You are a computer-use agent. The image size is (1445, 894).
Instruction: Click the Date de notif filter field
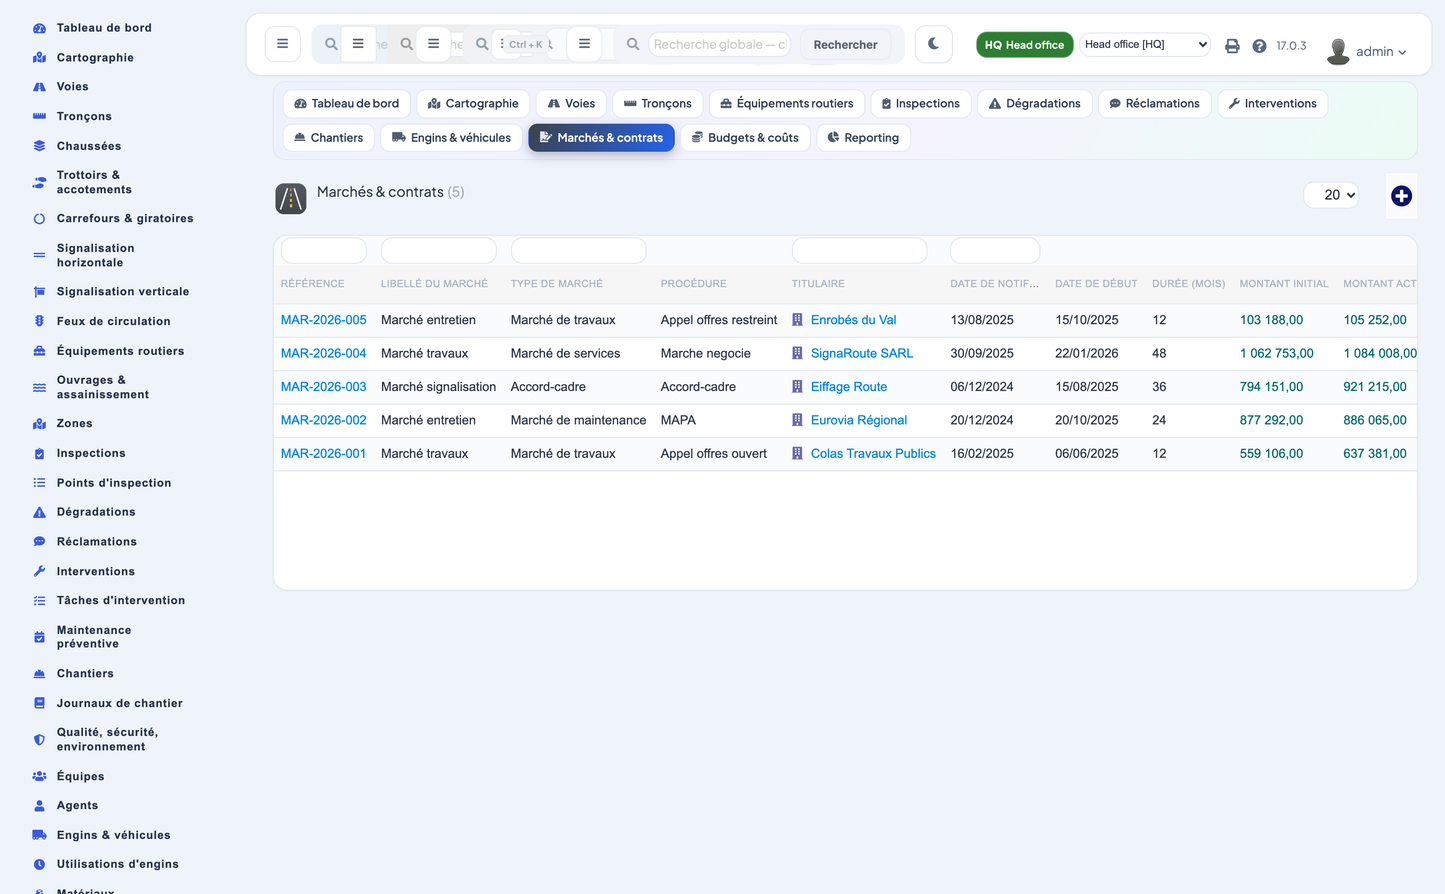coord(994,250)
